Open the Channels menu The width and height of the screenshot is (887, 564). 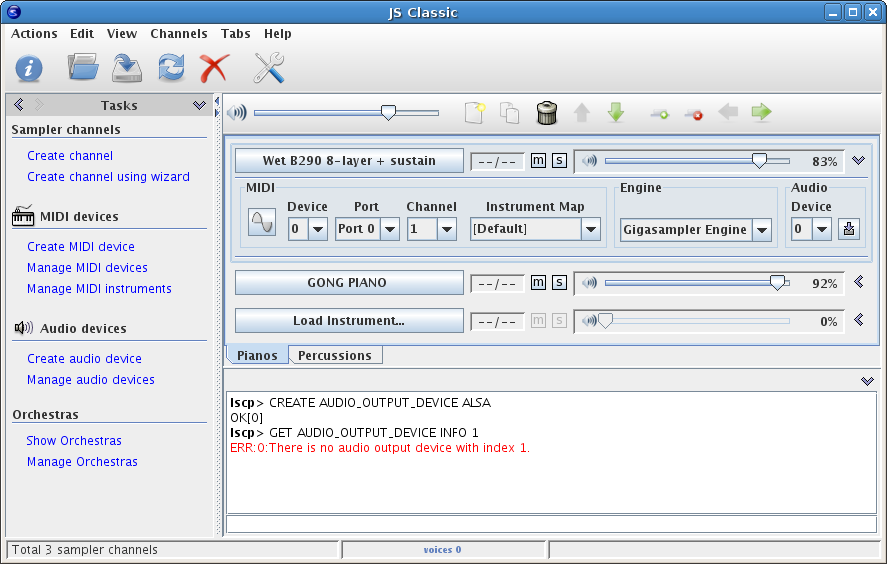(179, 33)
